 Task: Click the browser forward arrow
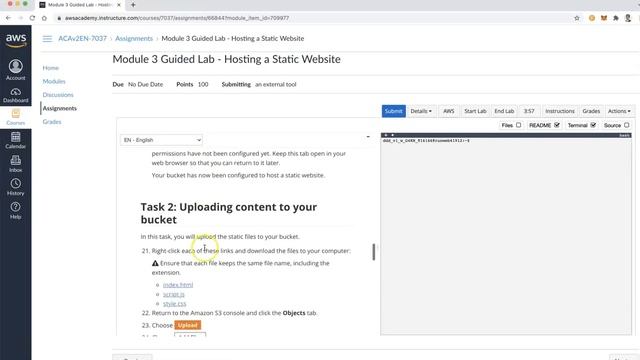(x=20, y=18)
